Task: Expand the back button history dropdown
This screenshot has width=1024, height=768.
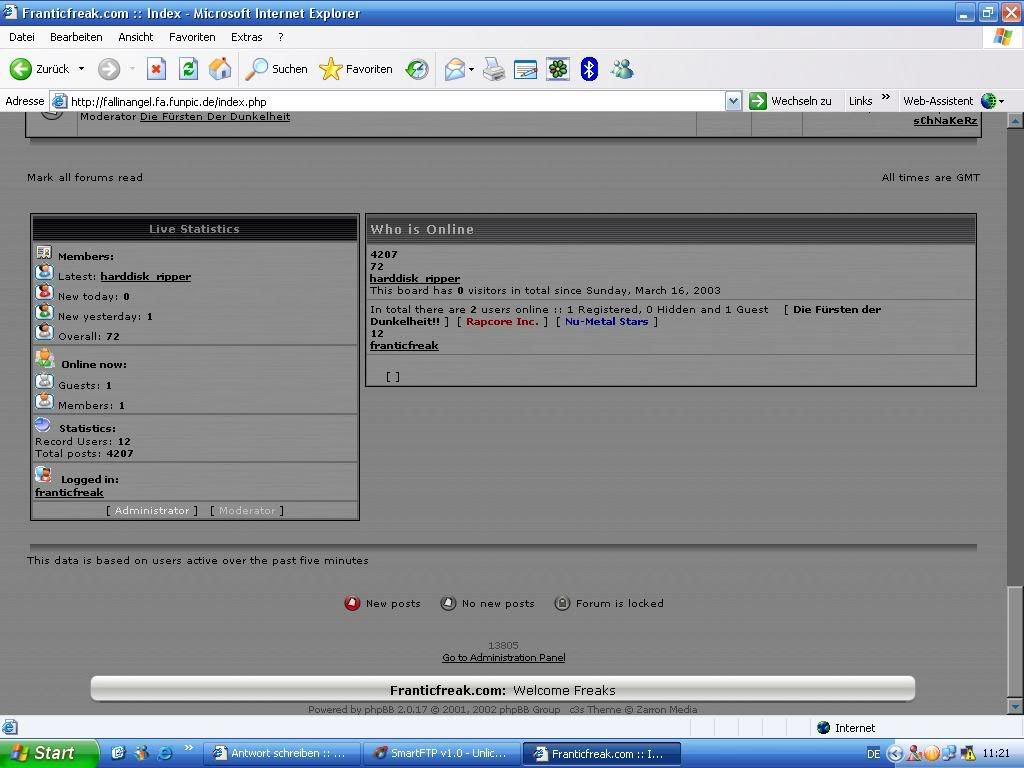Action: pyautogui.click(x=82, y=69)
